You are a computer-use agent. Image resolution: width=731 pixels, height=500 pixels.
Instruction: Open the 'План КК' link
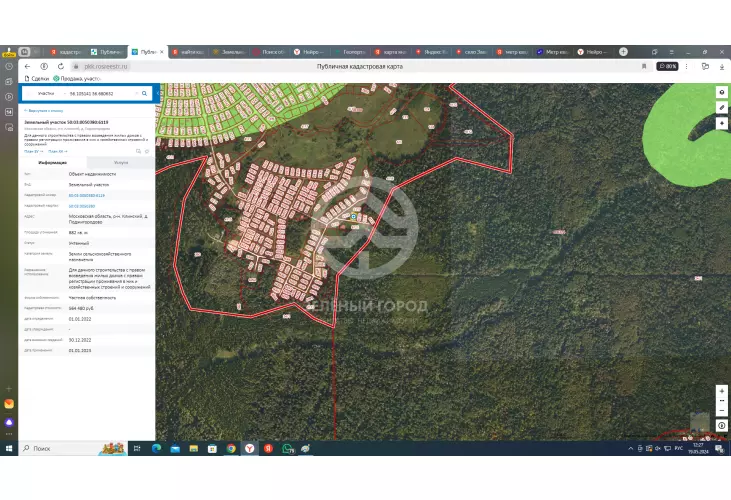57,151
